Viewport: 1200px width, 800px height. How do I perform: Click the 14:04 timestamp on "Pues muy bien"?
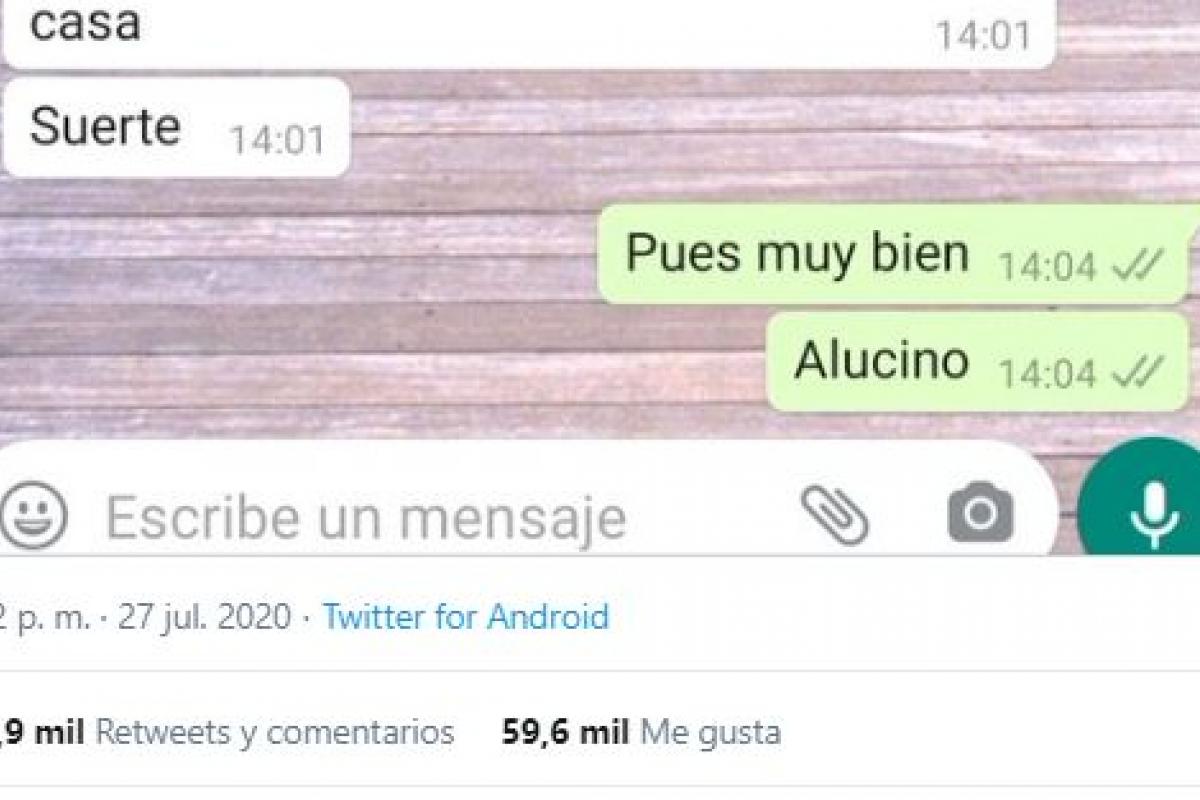click(1048, 266)
